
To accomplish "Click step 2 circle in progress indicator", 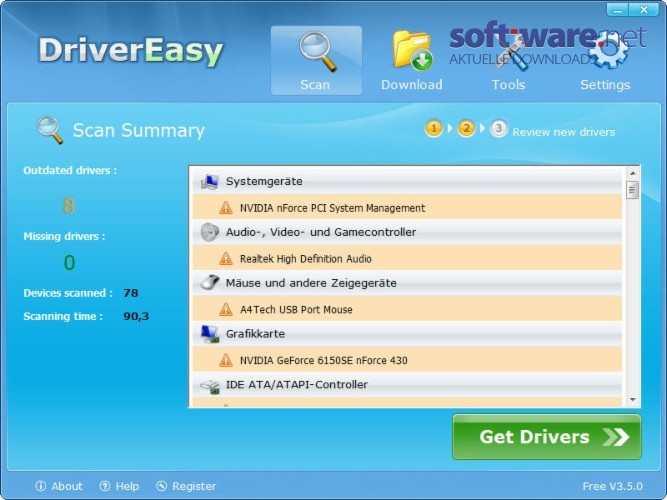I will tap(466, 128).
